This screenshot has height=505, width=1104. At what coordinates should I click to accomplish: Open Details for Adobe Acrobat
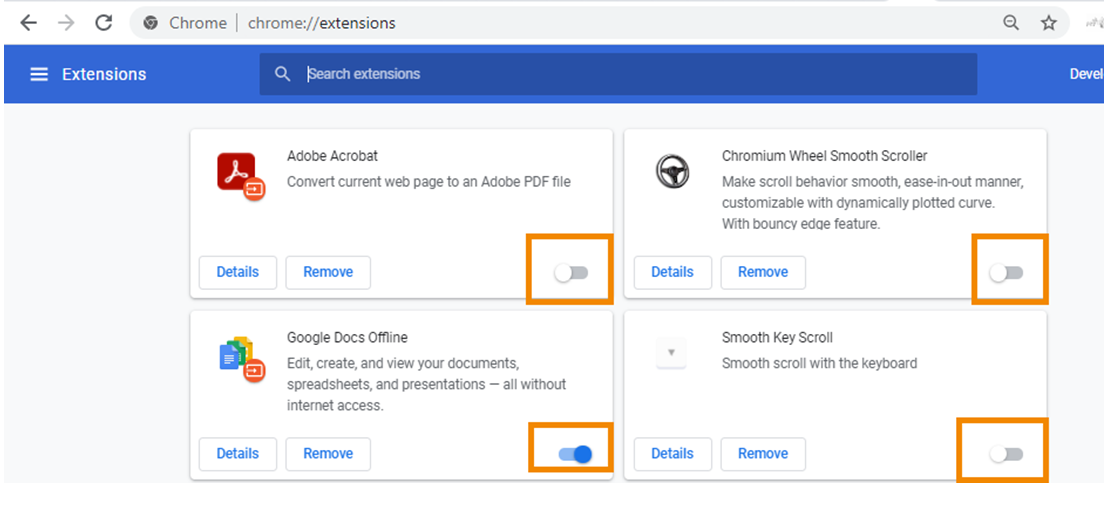click(x=238, y=272)
